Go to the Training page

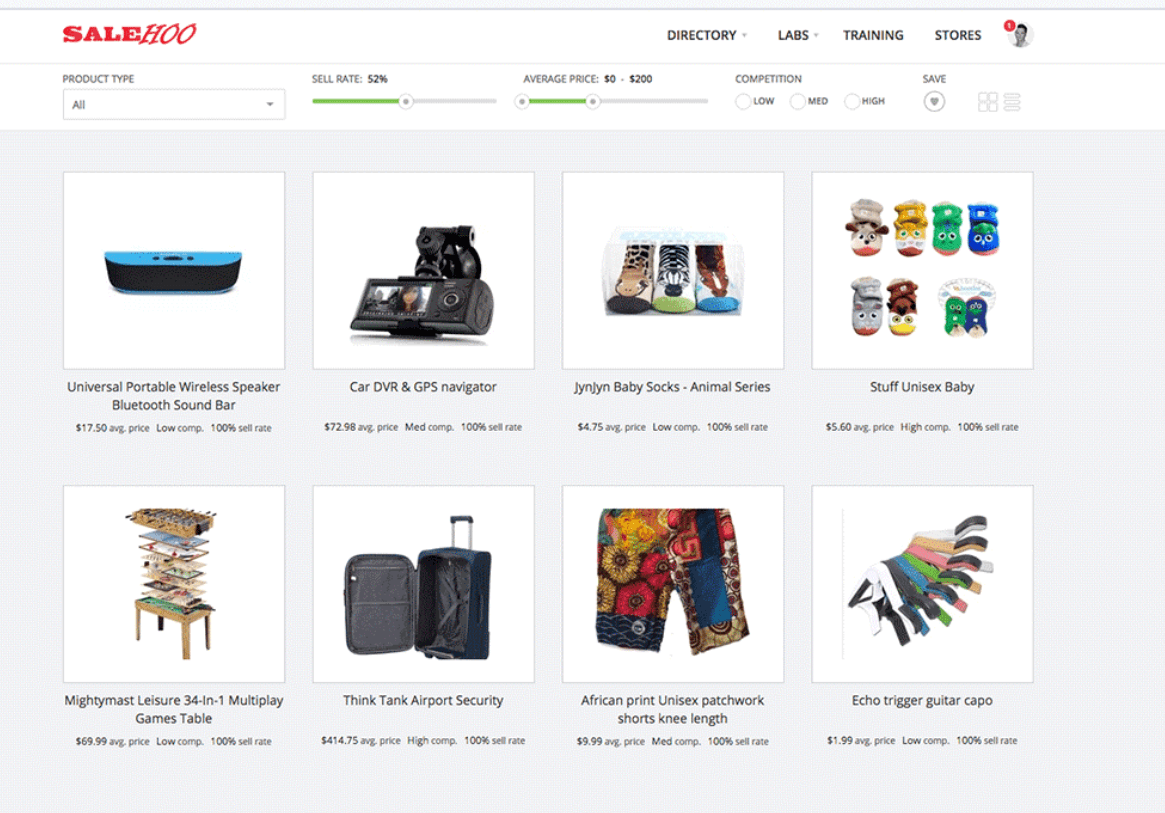coord(873,35)
